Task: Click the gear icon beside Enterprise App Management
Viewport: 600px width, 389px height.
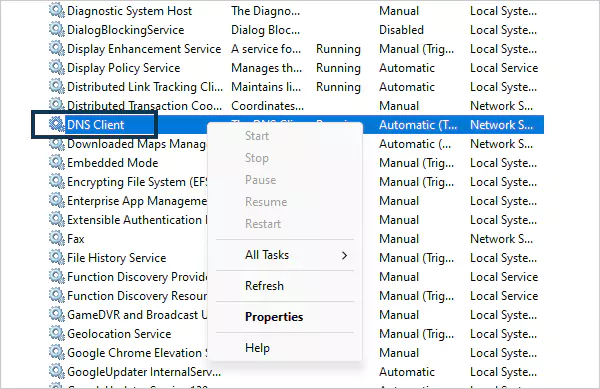Action: (x=57, y=200)
